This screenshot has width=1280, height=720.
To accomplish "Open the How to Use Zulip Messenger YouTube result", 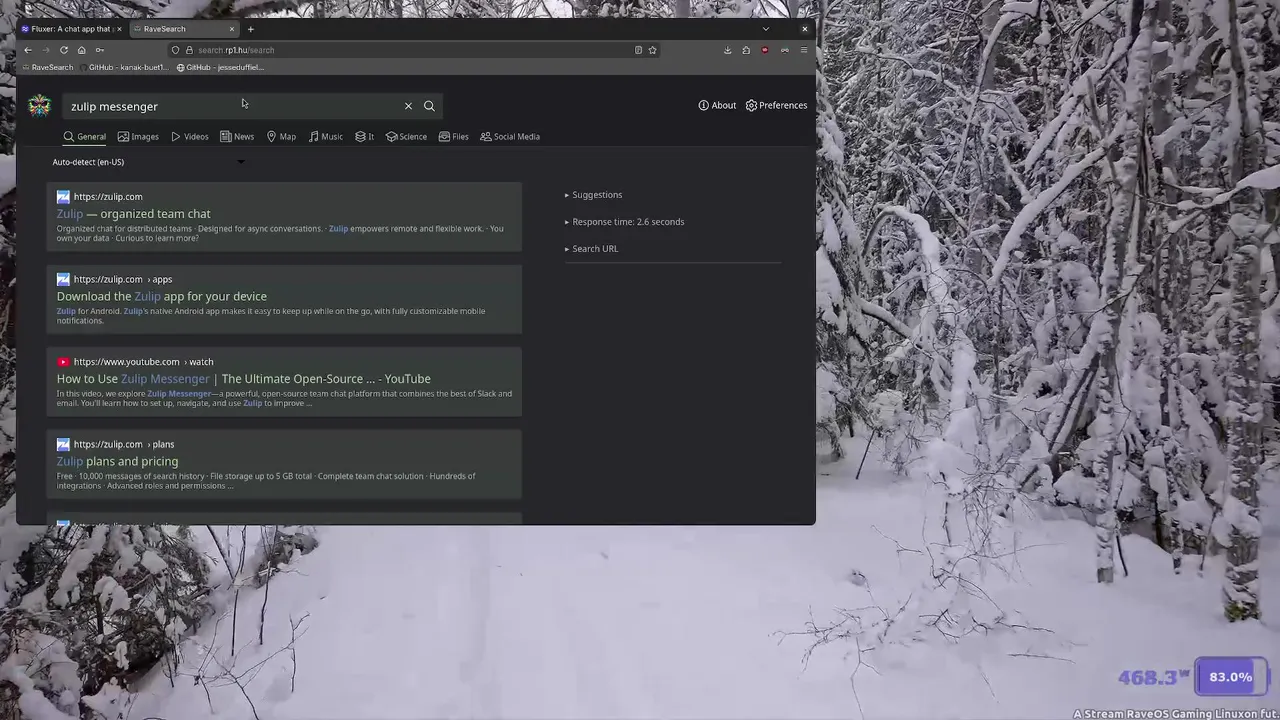I will point(243,379).
